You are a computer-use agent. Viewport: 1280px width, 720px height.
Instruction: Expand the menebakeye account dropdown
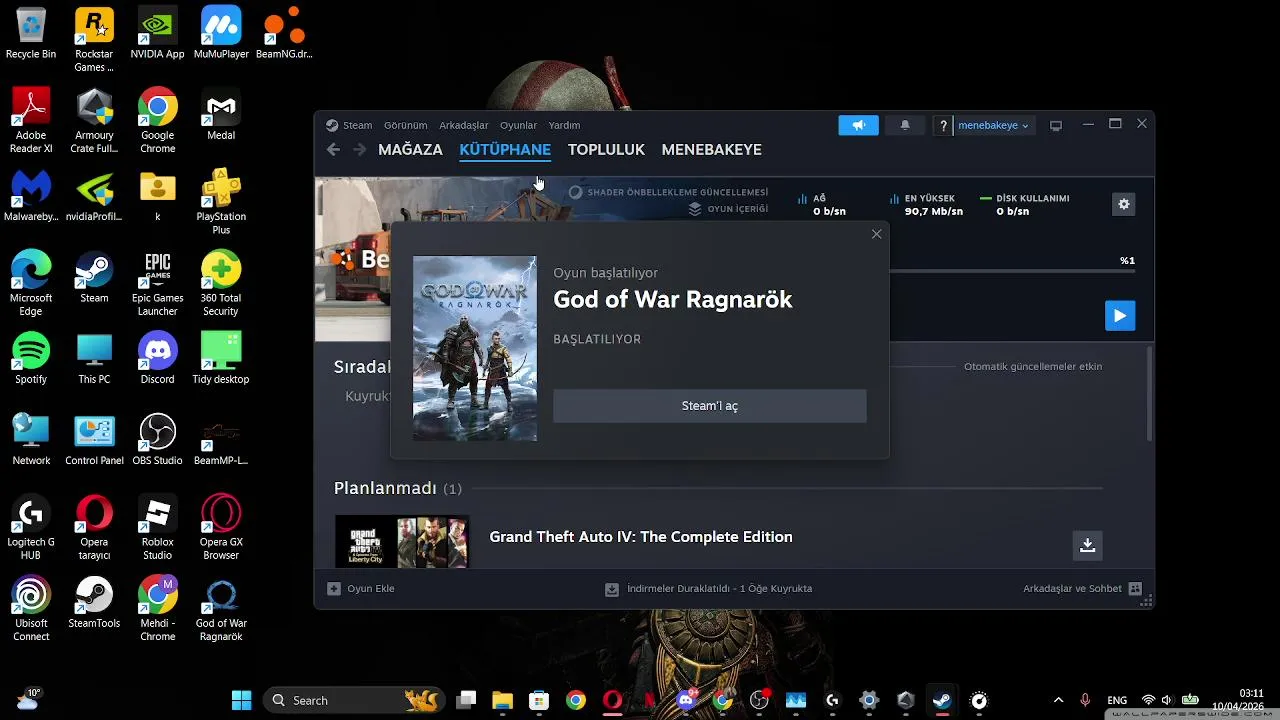[994, 125]
